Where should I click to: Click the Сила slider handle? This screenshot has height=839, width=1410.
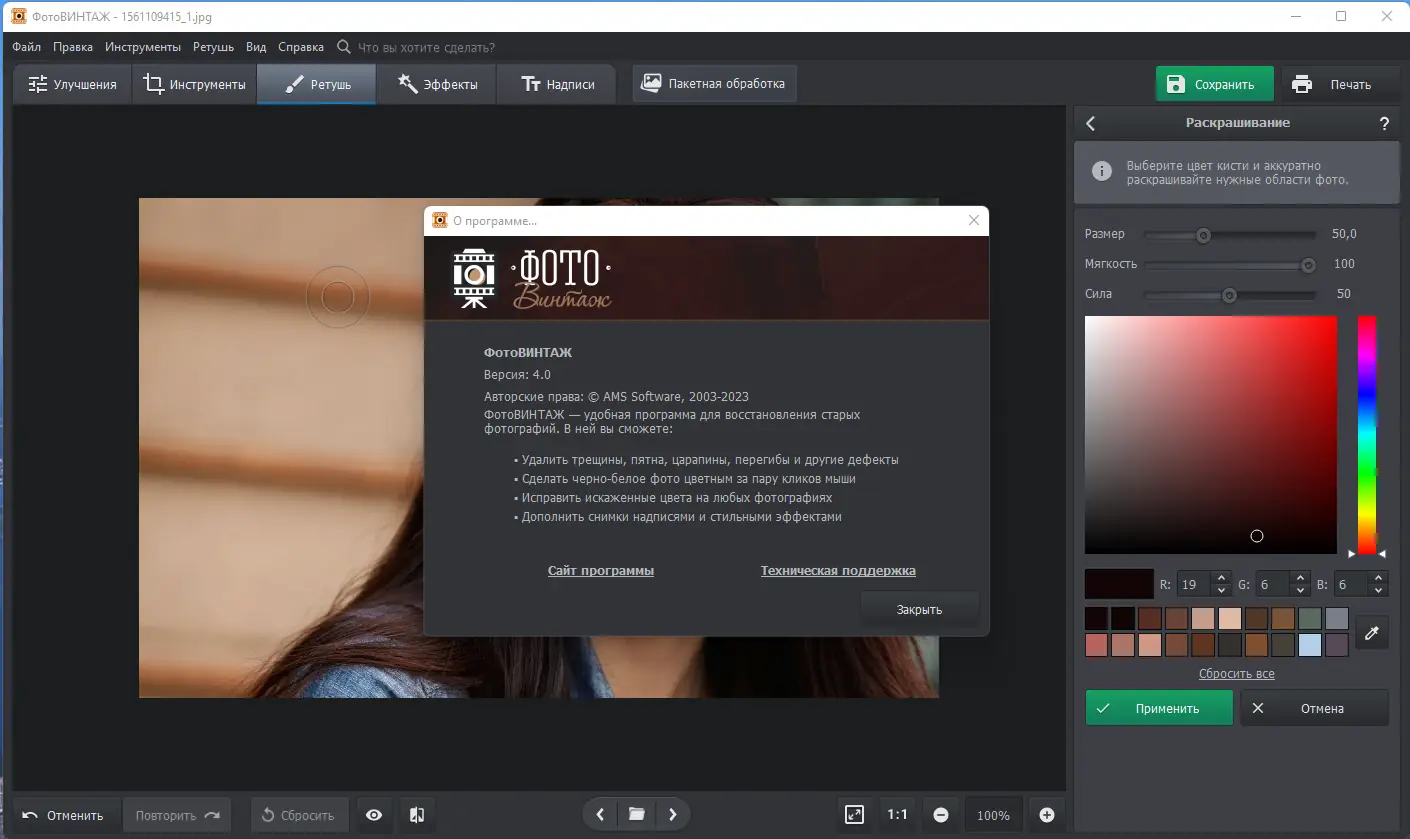tap(1230, 295)
